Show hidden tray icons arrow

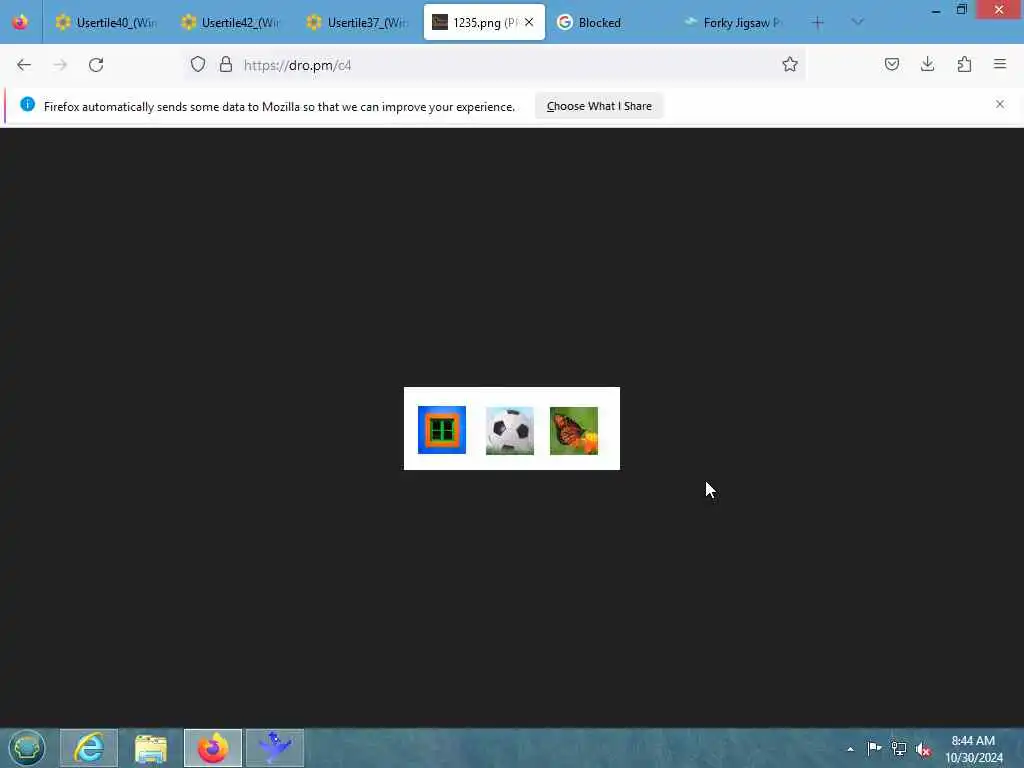click(x=850, y=749)
